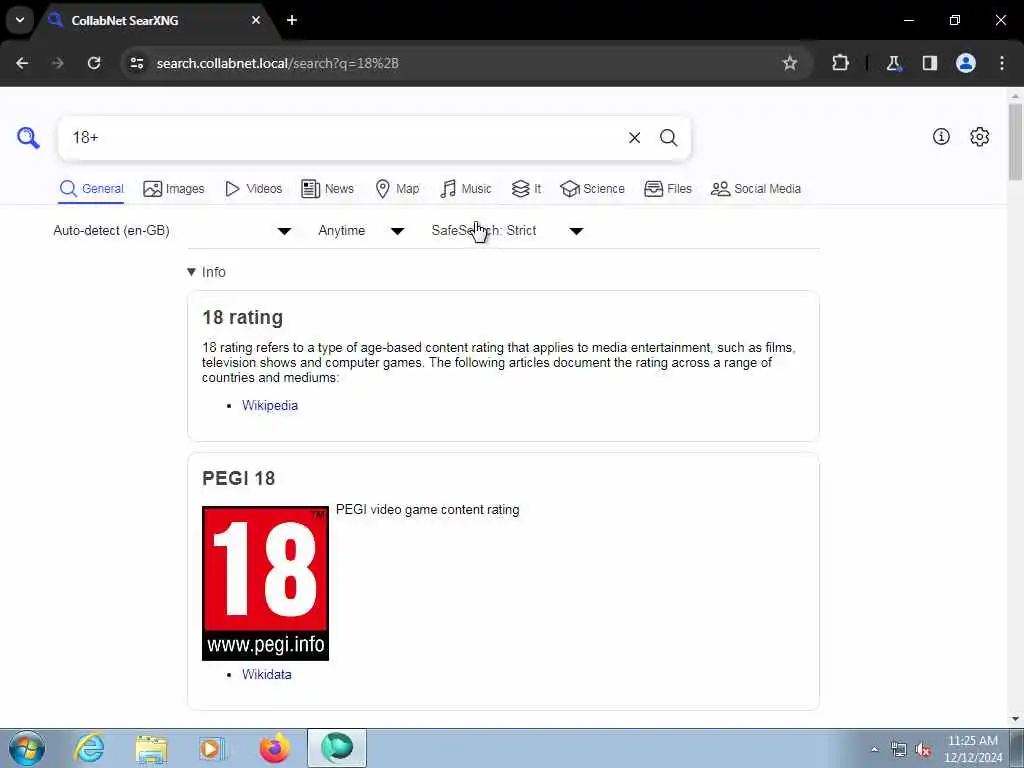
Task: Toggle the browser side panel
Action: tap(929, 63)
